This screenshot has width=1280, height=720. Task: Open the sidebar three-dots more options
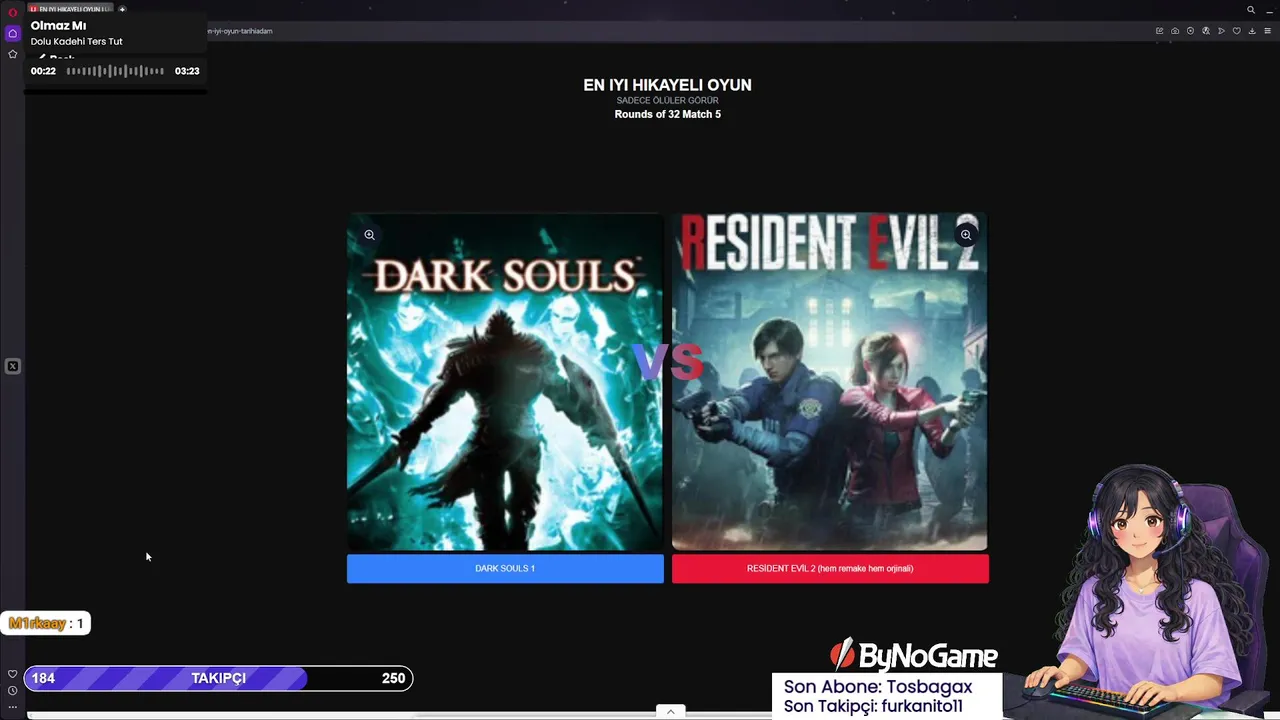click(12, 706)
